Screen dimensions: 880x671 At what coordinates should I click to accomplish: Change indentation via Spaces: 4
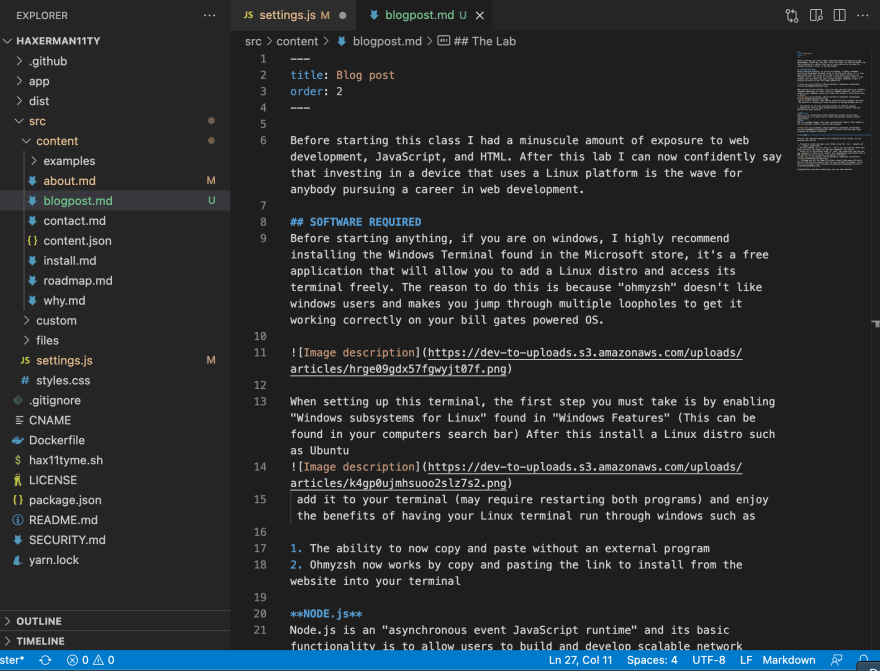[652, 660]
